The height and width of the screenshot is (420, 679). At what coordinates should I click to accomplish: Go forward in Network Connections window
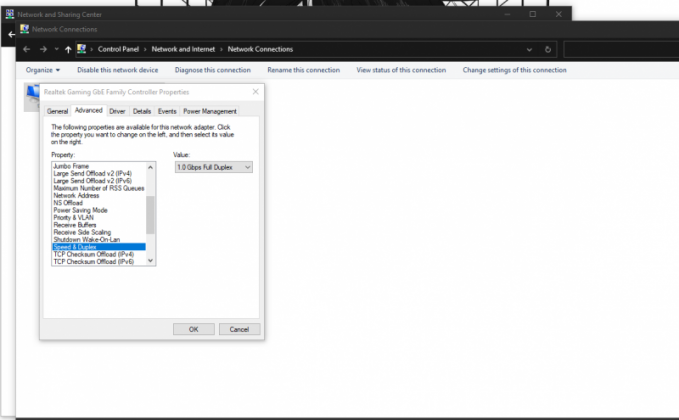click(x=43, y=49)
